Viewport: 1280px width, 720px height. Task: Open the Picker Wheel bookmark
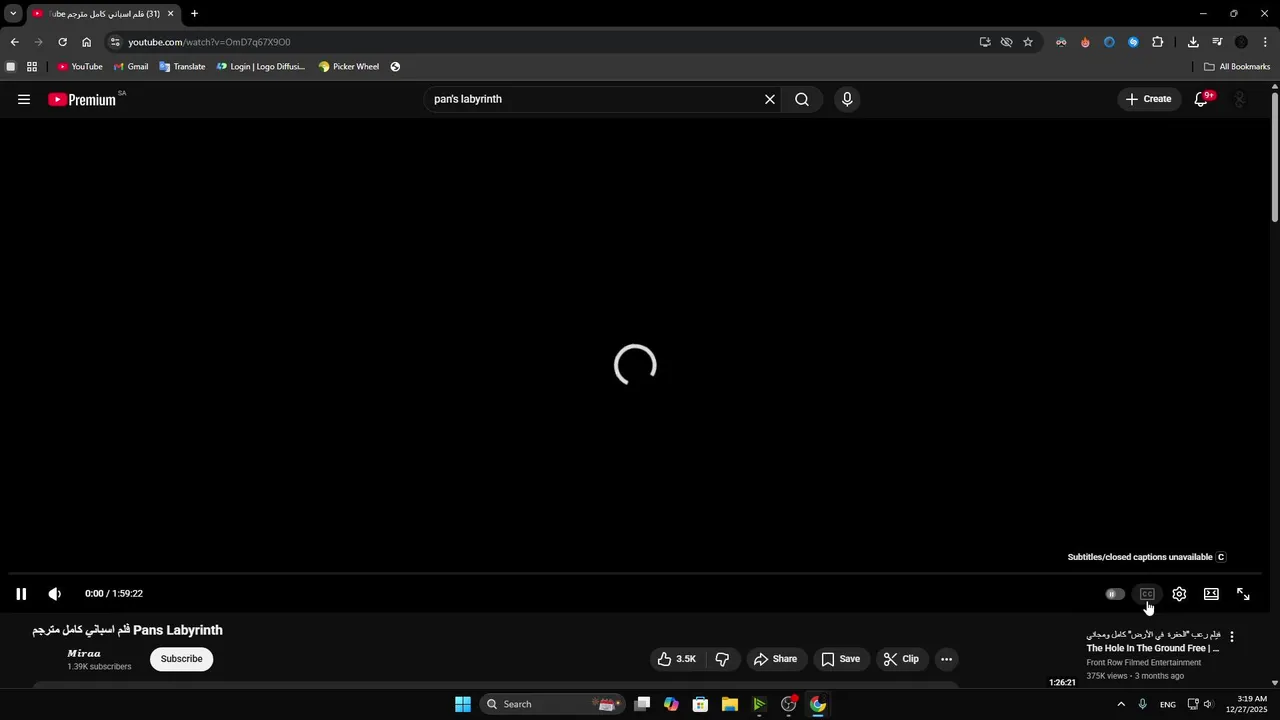(x=349, y=67)
